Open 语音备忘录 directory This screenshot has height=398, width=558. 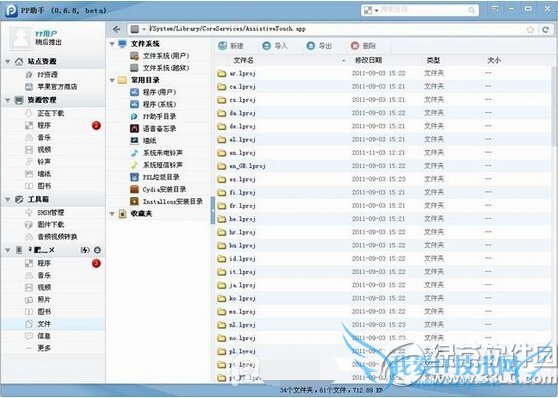pos(154,129)
